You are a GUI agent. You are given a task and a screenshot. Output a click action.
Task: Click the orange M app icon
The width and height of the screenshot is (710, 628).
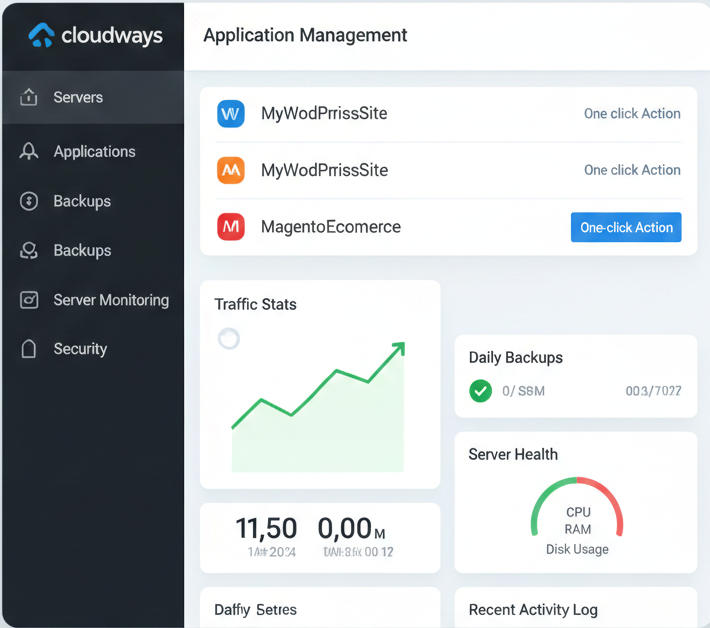231,170
